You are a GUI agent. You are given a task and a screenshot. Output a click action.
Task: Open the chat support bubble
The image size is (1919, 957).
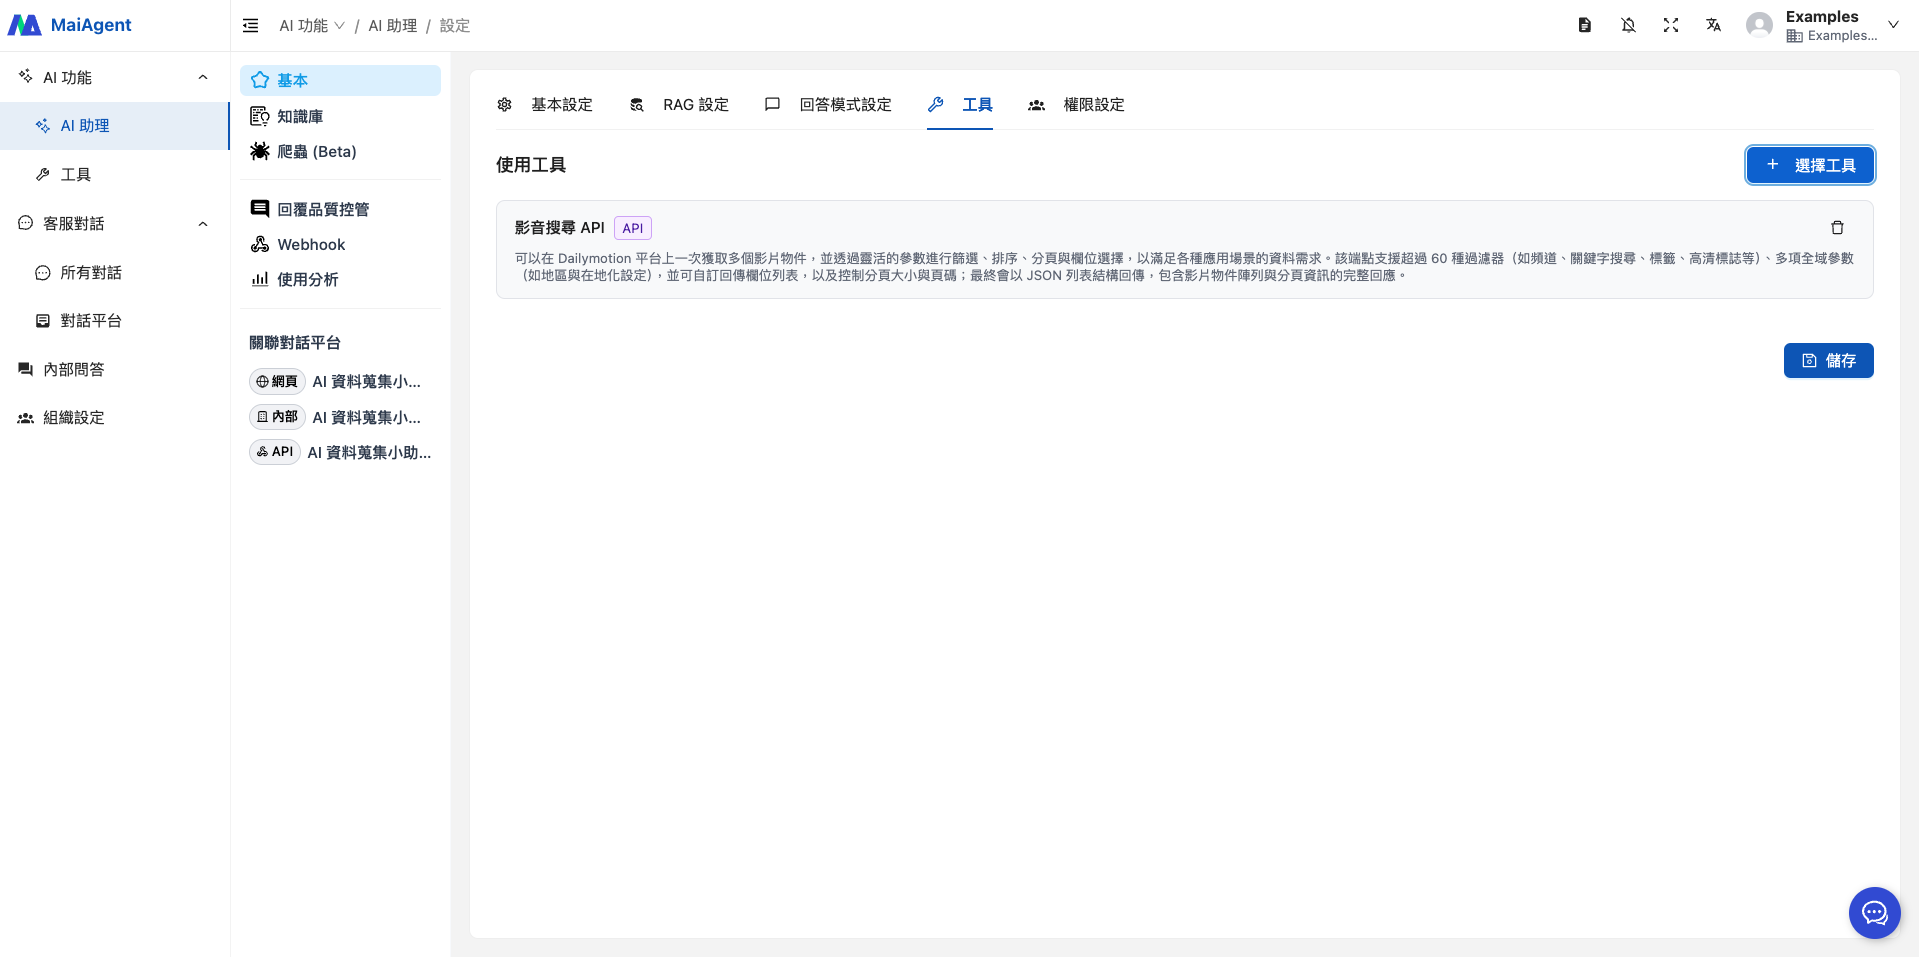[1874, 912]
